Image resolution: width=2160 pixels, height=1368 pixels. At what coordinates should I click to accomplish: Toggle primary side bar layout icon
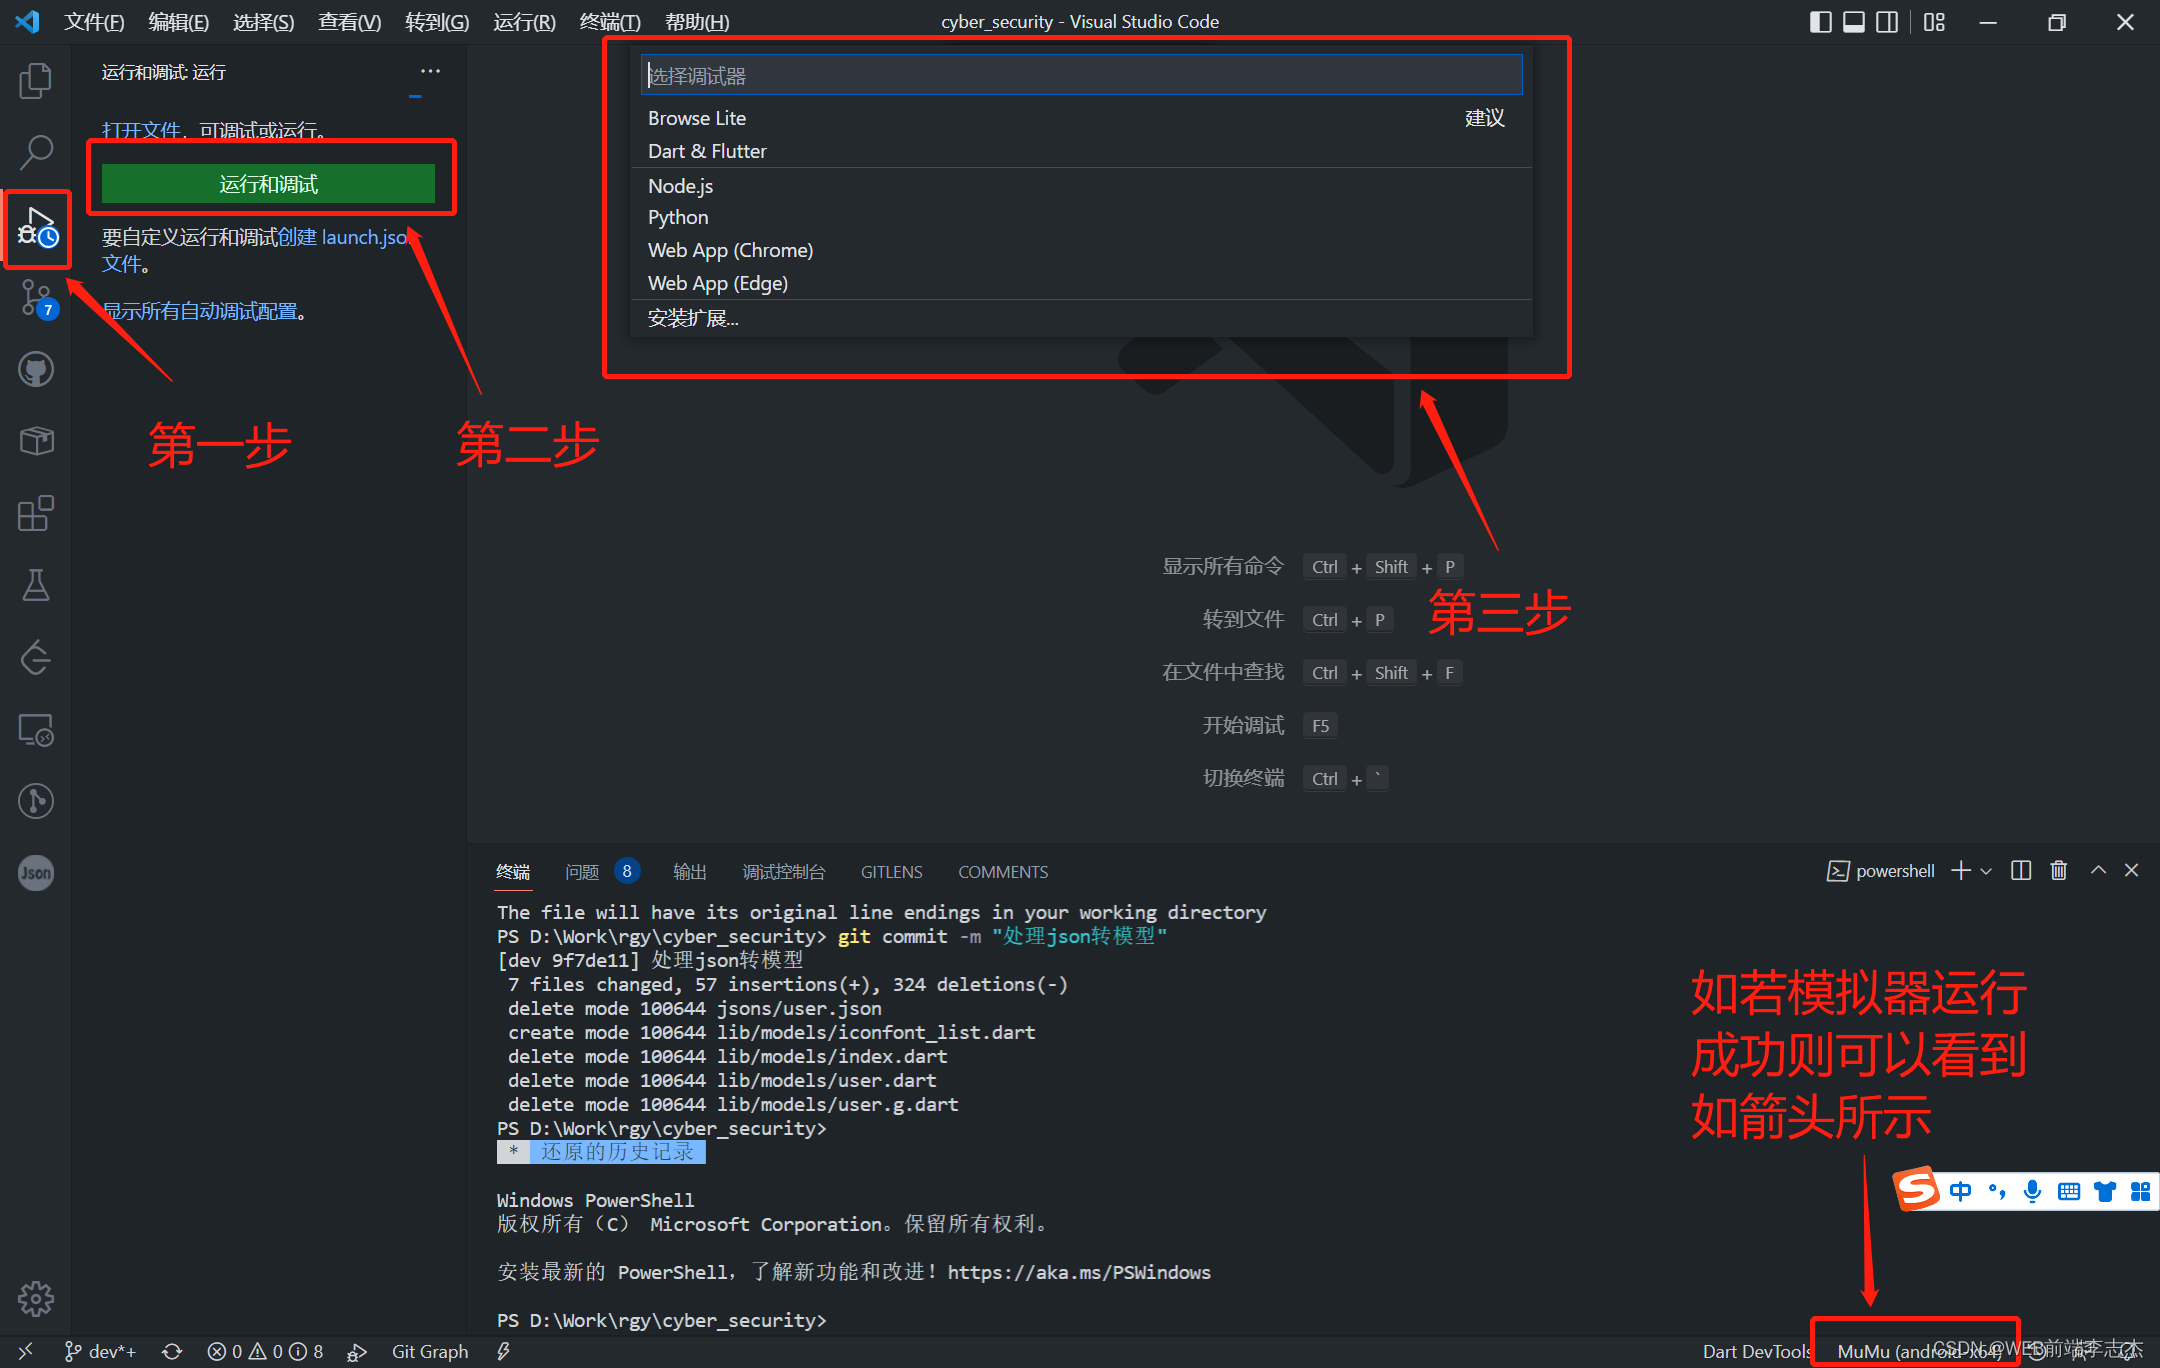click(1821, 22)
